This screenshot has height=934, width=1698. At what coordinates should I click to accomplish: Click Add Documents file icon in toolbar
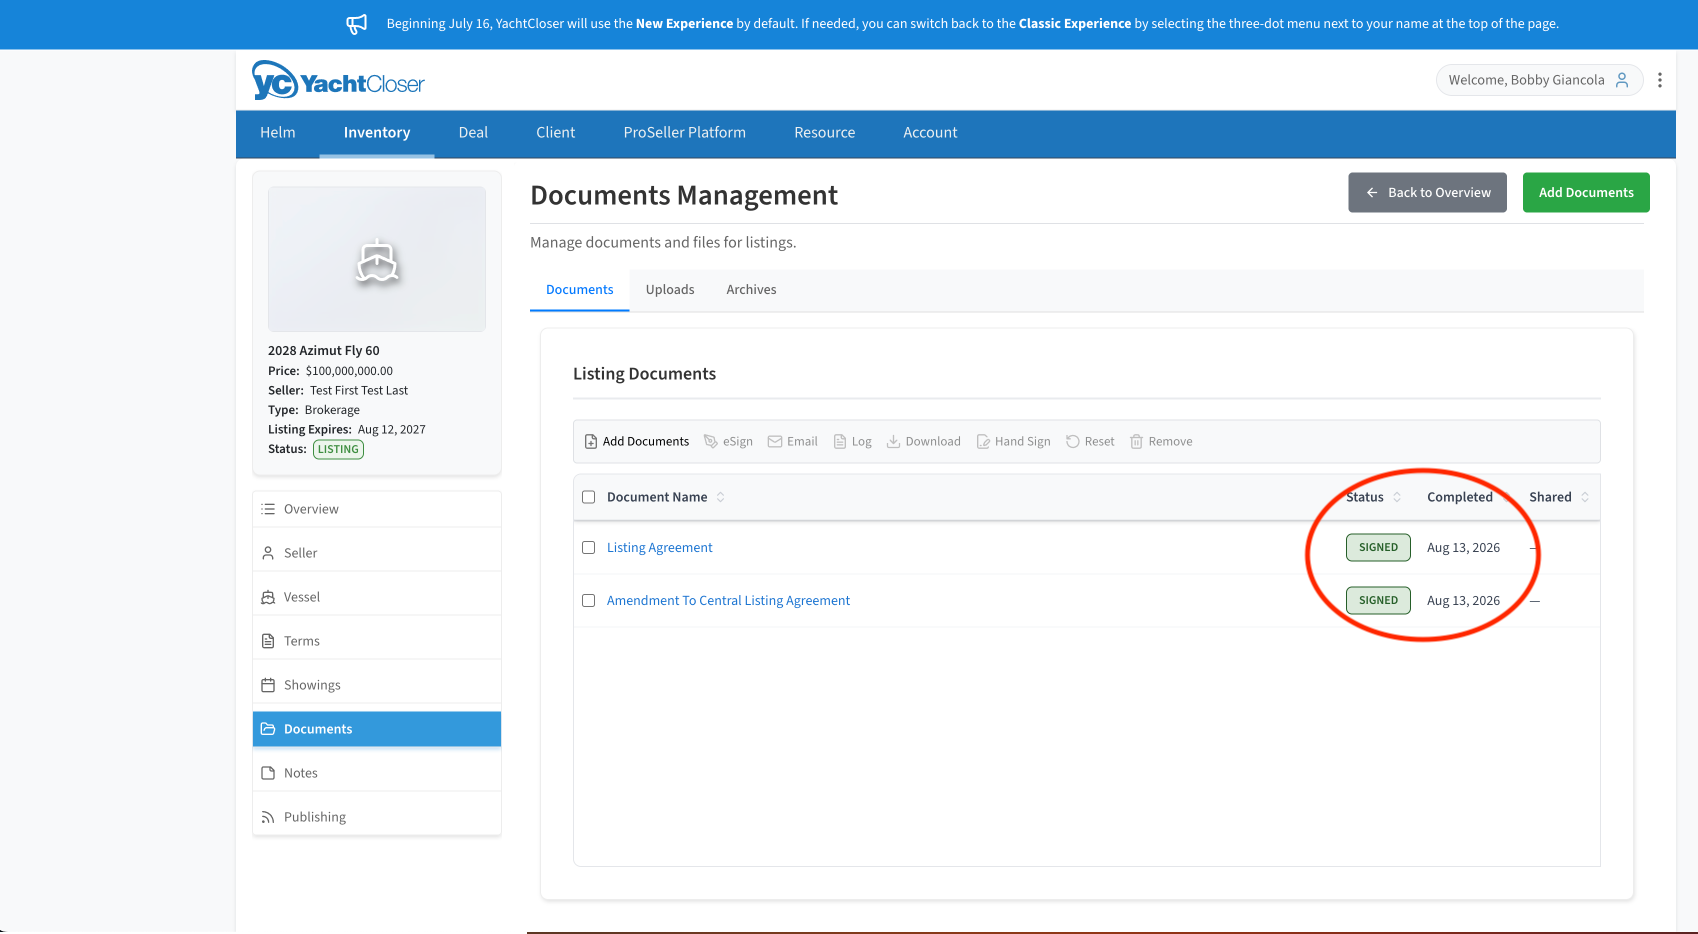click(x=591, y=441)
